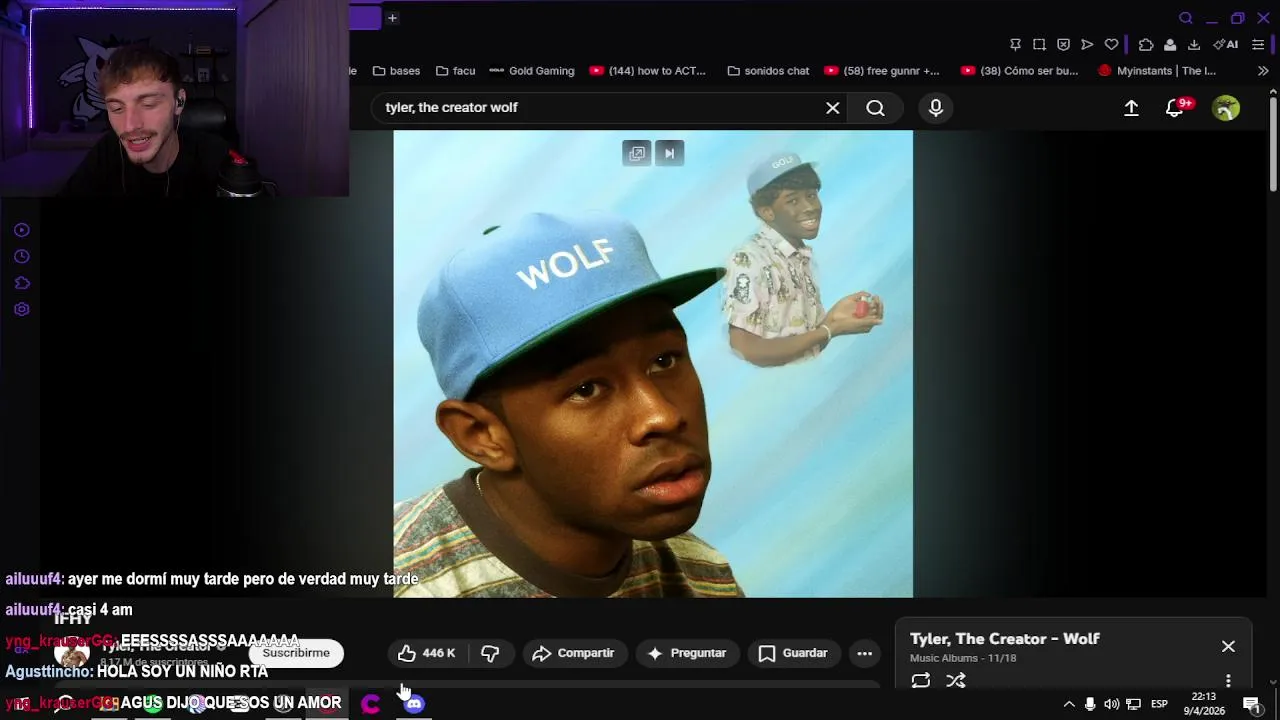
Task: Click the Wolf album cover video
Action: (653, 364)
